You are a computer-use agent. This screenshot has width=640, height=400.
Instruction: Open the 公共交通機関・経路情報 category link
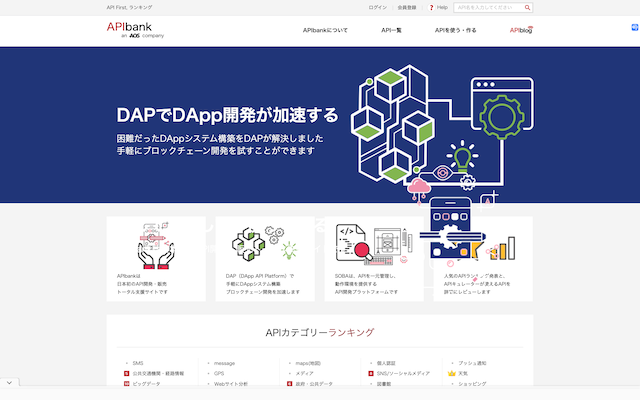[x=158, y=373]
